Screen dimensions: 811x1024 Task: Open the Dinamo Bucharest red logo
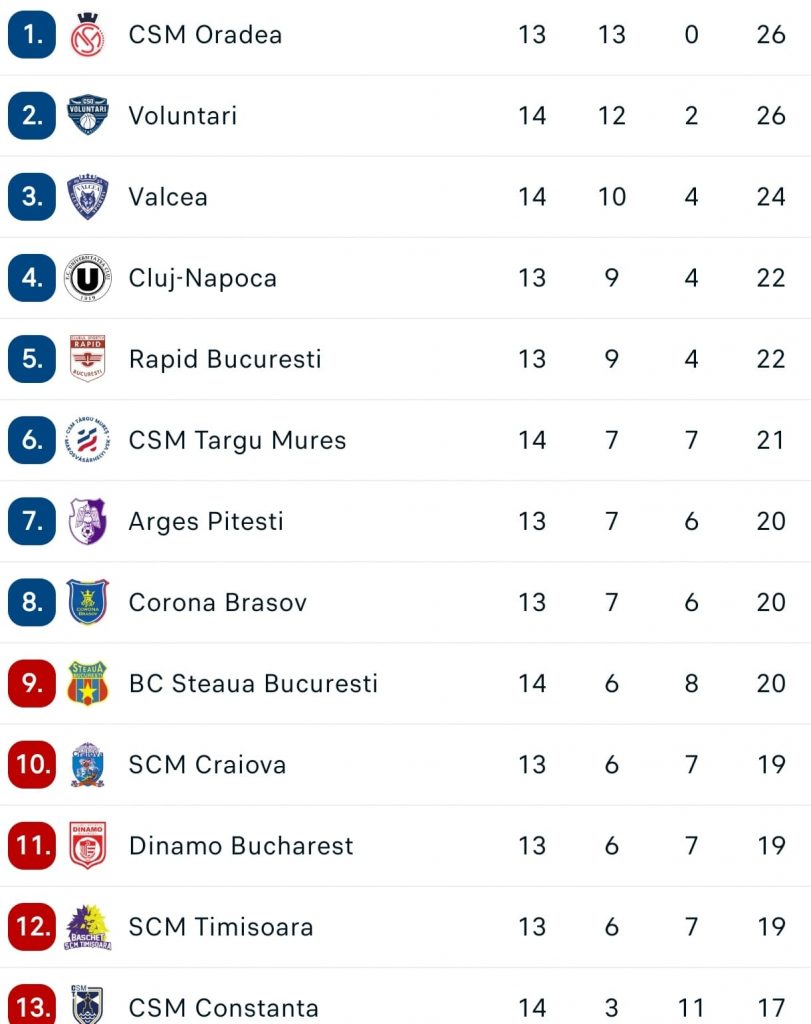click(87, 845)
